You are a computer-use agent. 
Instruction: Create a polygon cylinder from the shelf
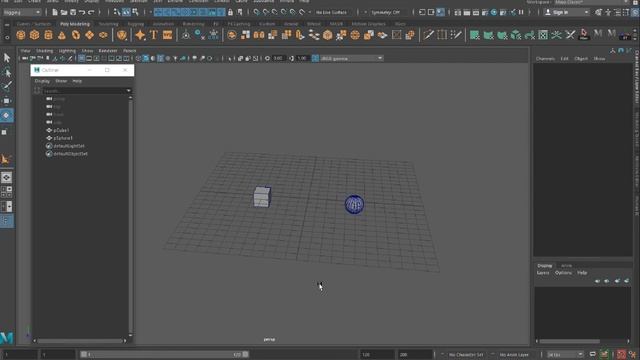point(48,36)
